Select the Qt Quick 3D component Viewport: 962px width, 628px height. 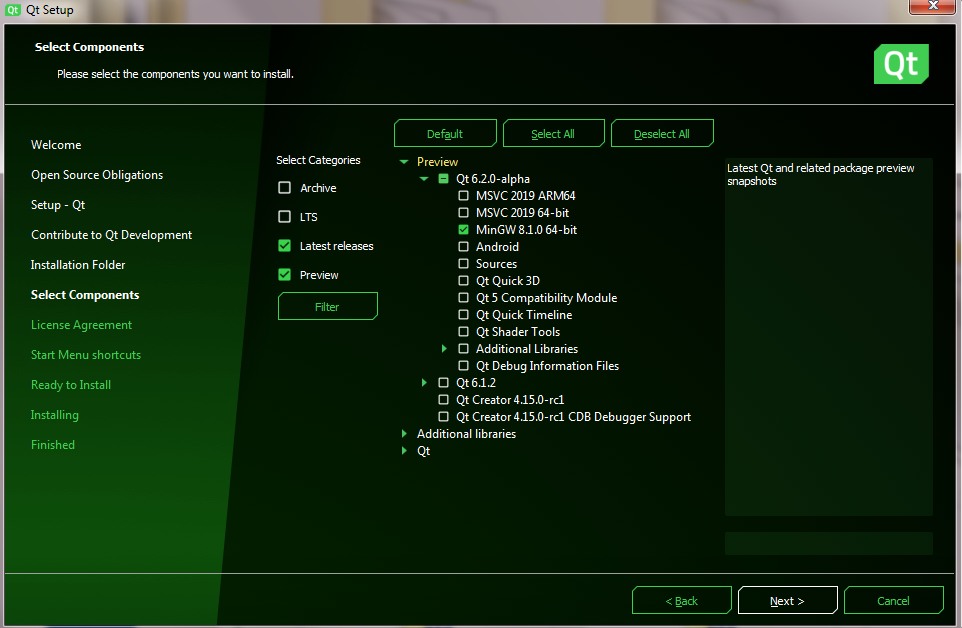[x=463, y=281]
